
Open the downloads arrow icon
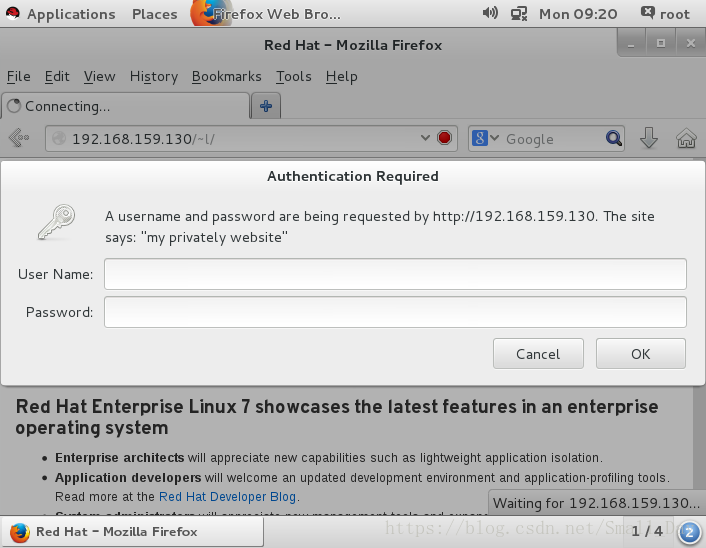pyautogui.click(x=648, y=138)
